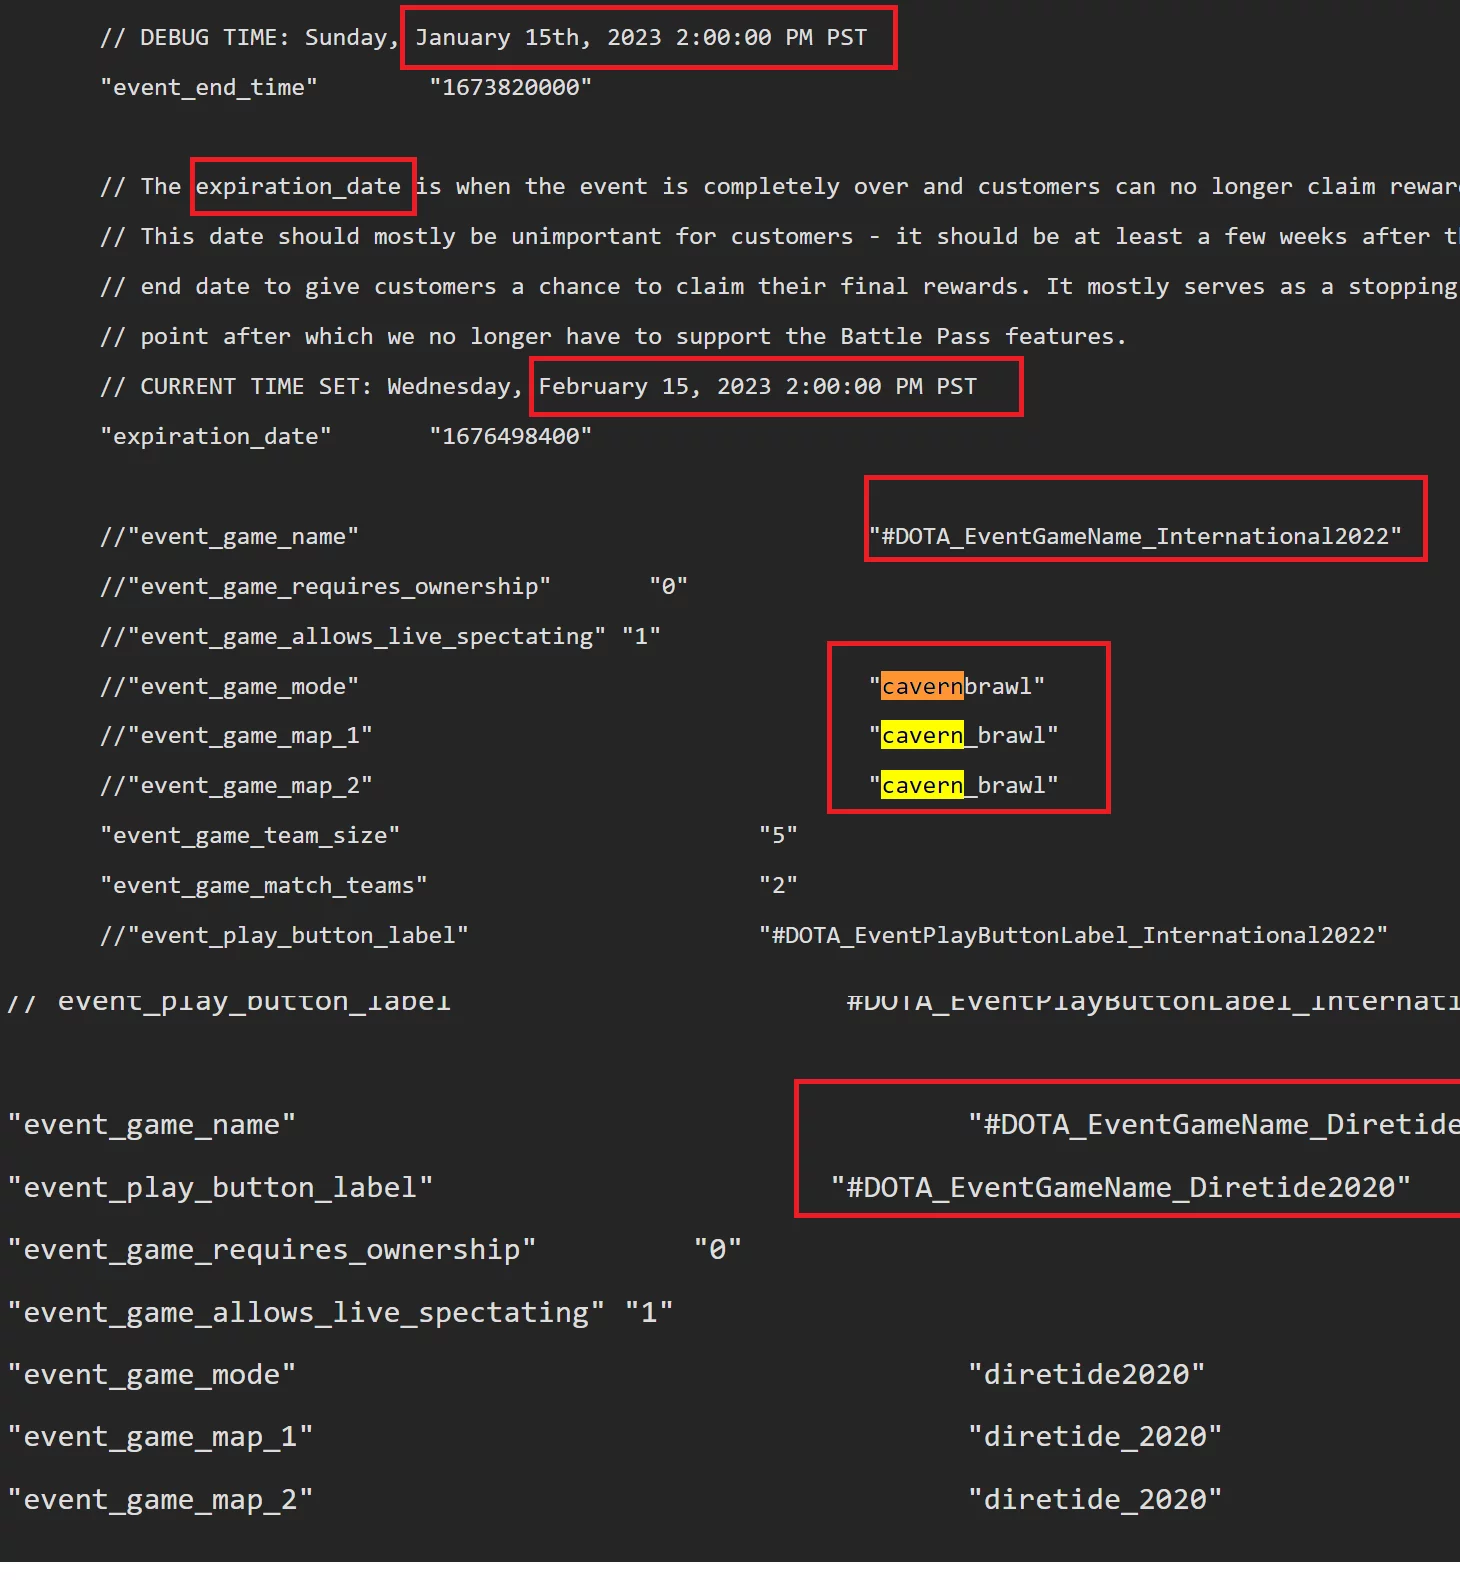This screenshot has width=1460, height=1588.
Task: Click the "event_game_match_teams" key
Action: [x=264, y=886]
